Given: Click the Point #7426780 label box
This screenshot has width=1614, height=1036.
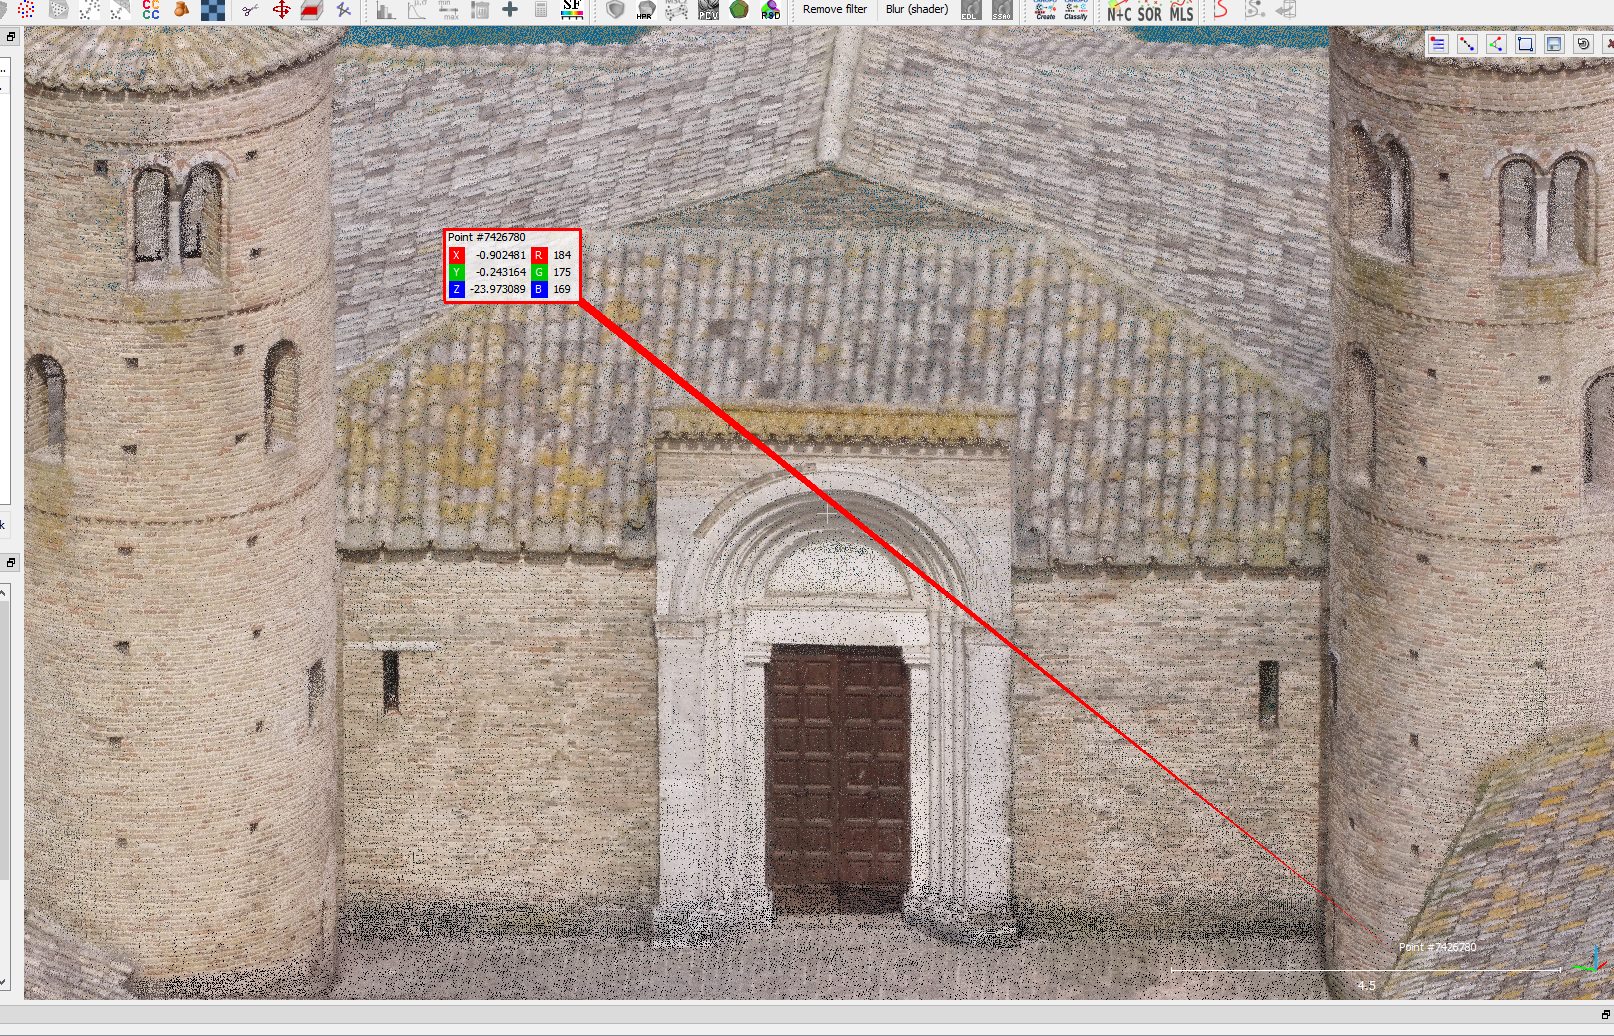Looking at the screenshot, I should tap(511, 265).
